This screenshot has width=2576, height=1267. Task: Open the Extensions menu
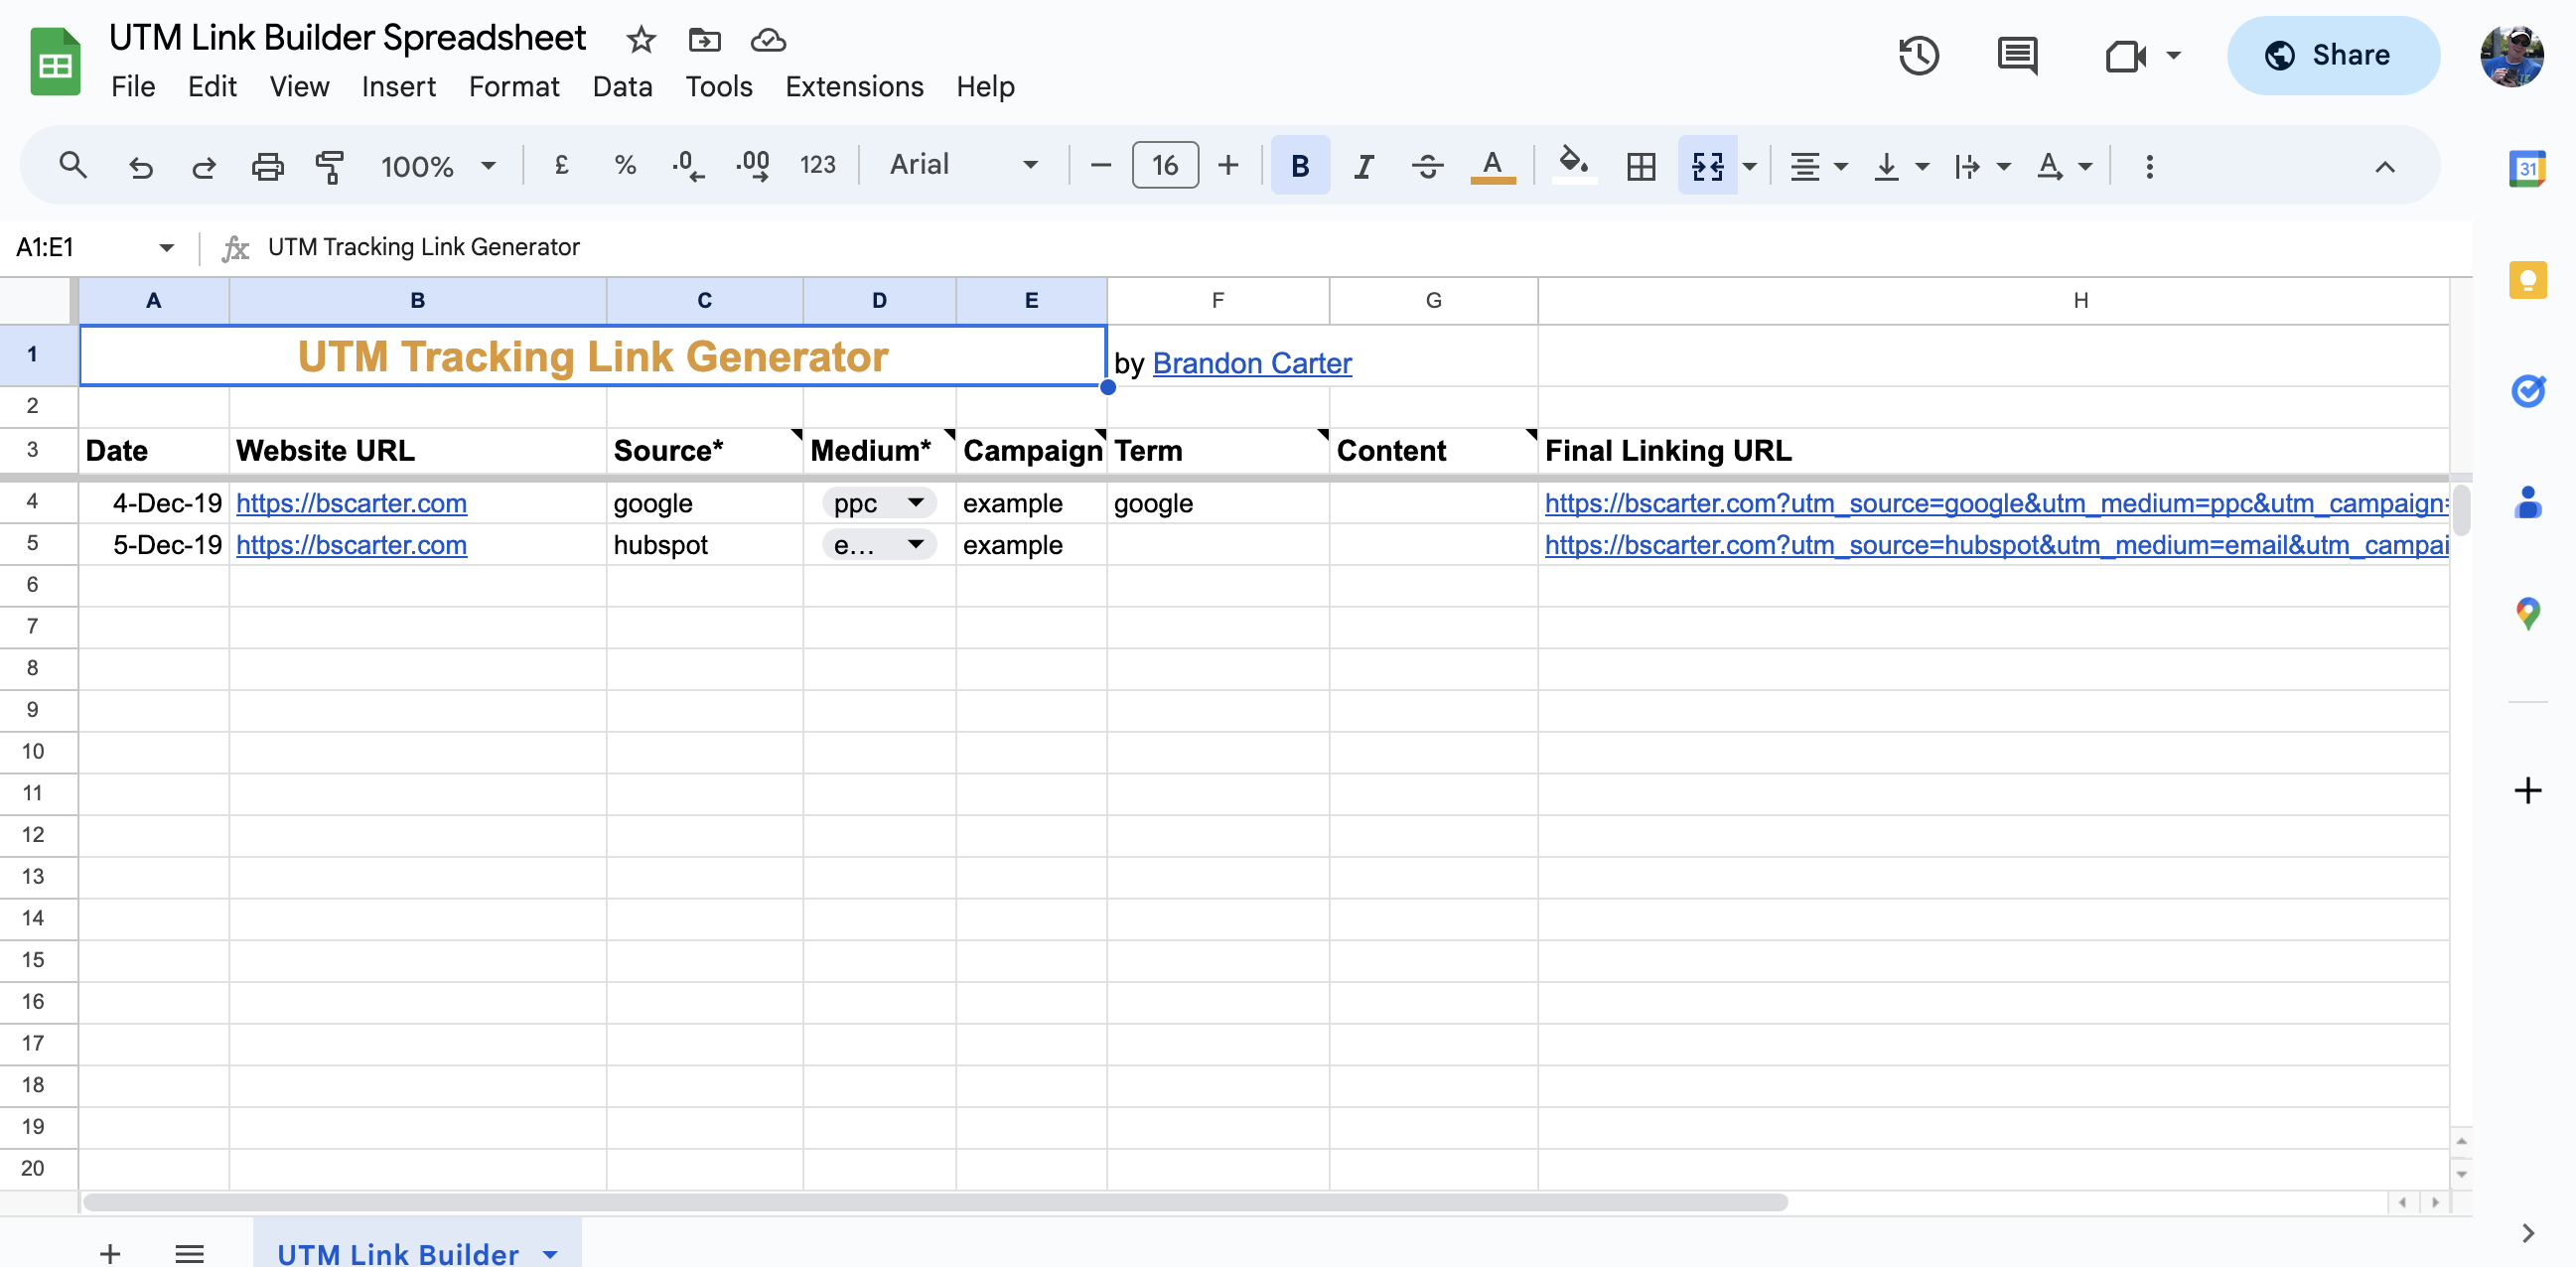coord(854,87)
